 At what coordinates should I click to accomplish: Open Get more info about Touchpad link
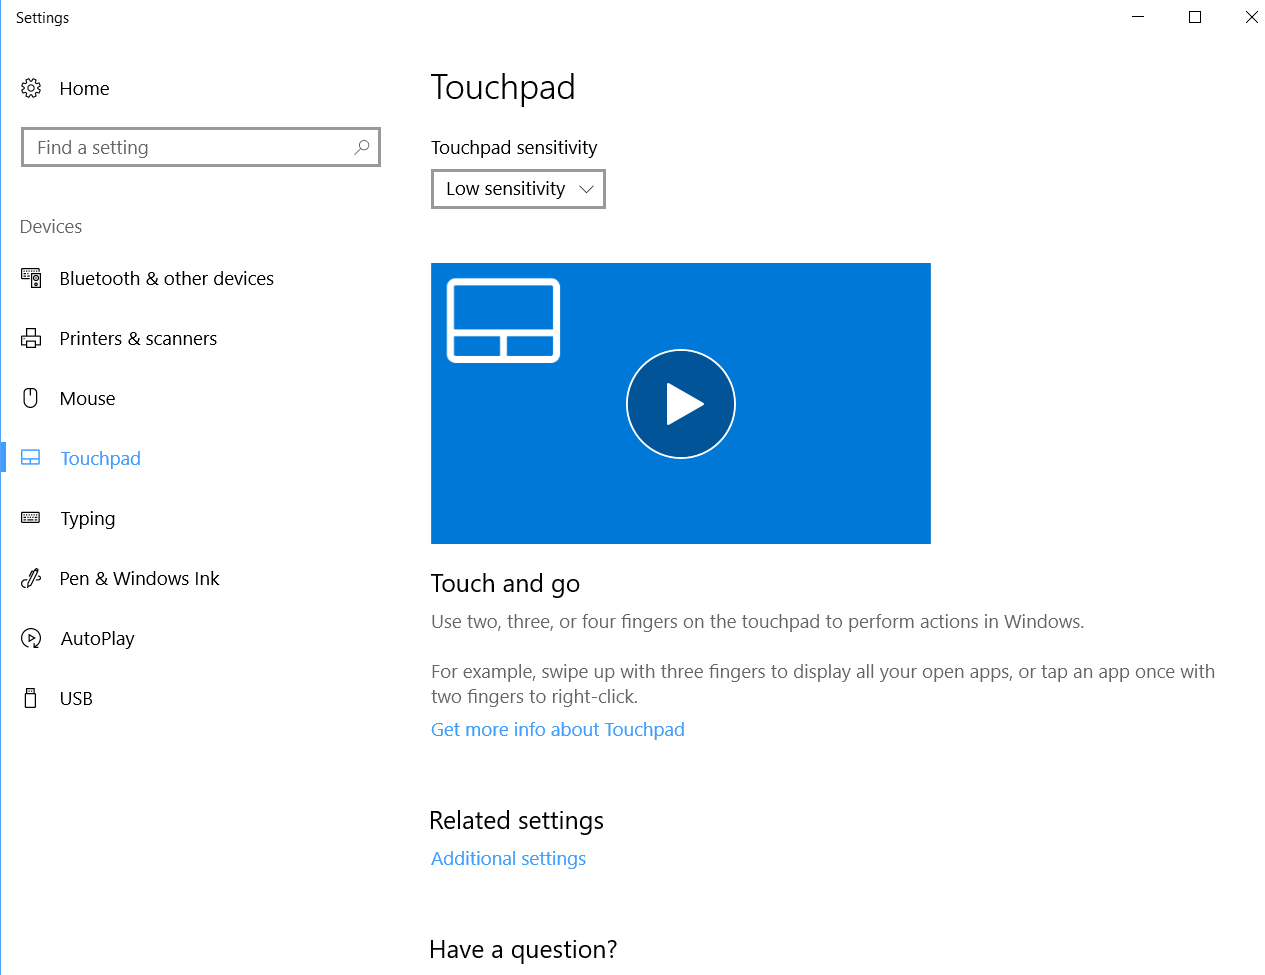[x=558, y=730]
